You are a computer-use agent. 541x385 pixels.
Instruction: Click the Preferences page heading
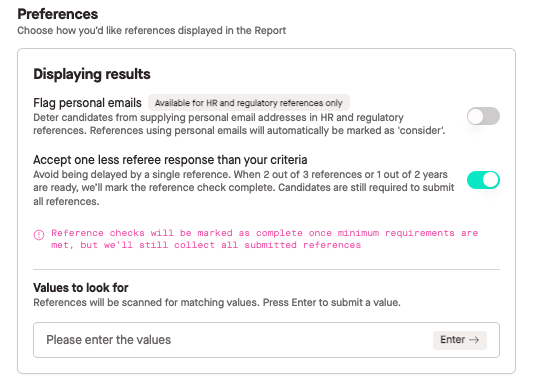[x=58, y=14]
